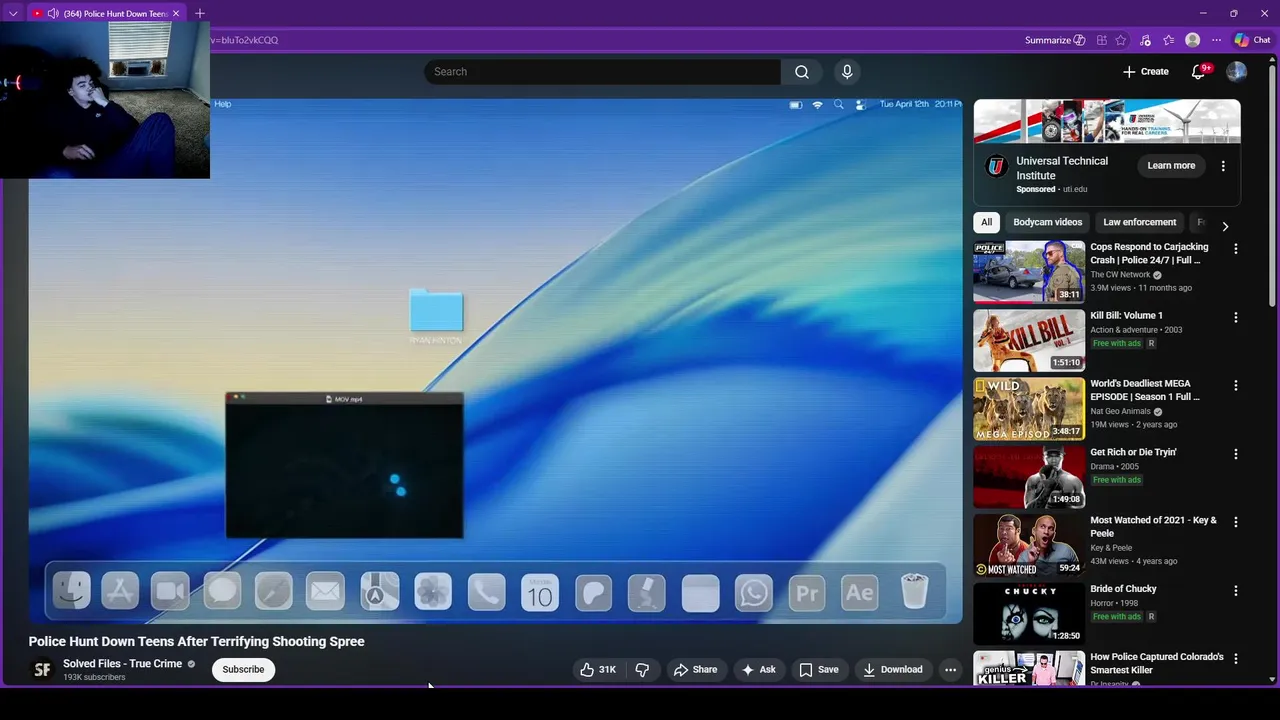Screen dimensions: 1280x720
Task: Add page to favorites with star icon
Action: pos(1121,40)
